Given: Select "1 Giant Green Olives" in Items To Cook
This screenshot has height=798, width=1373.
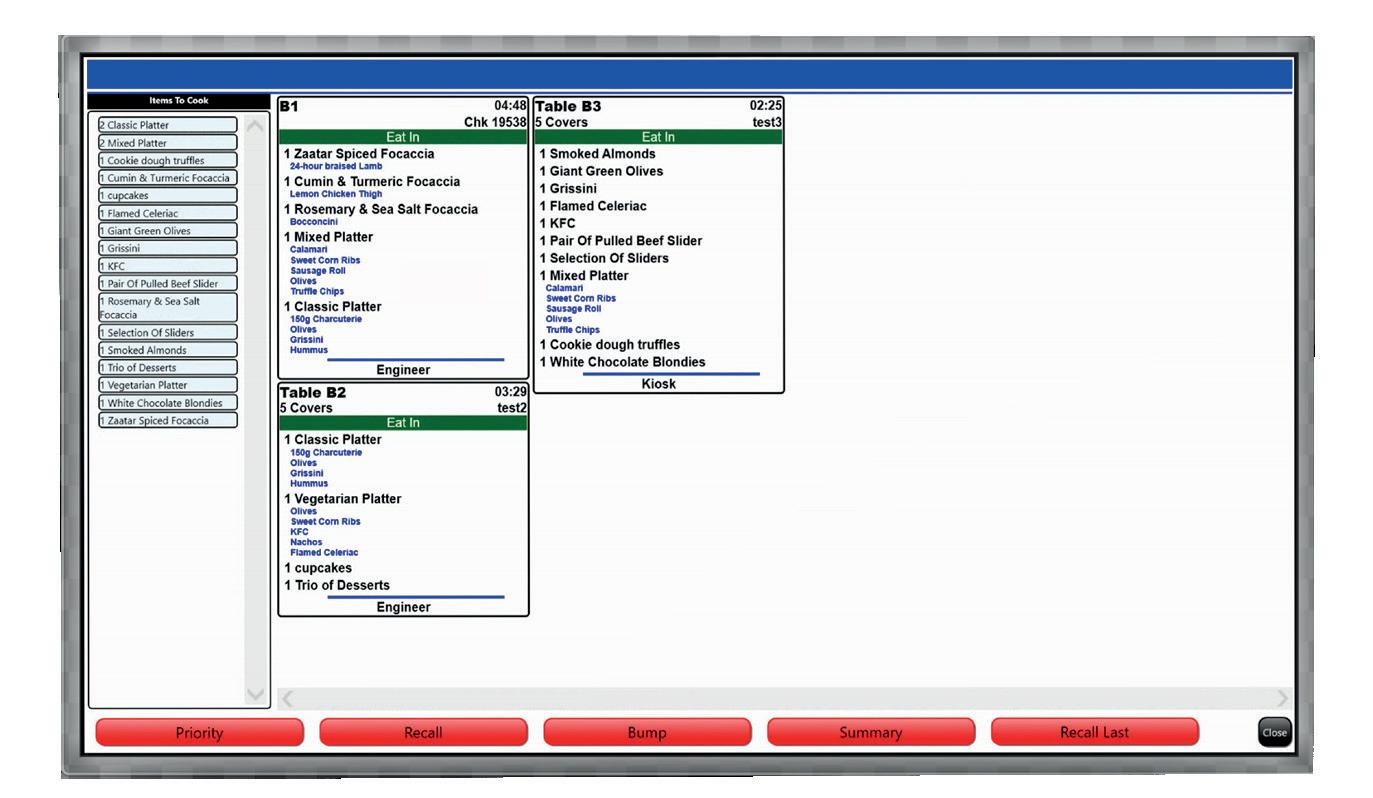Looking at the screenshot, I should point(167,230).
